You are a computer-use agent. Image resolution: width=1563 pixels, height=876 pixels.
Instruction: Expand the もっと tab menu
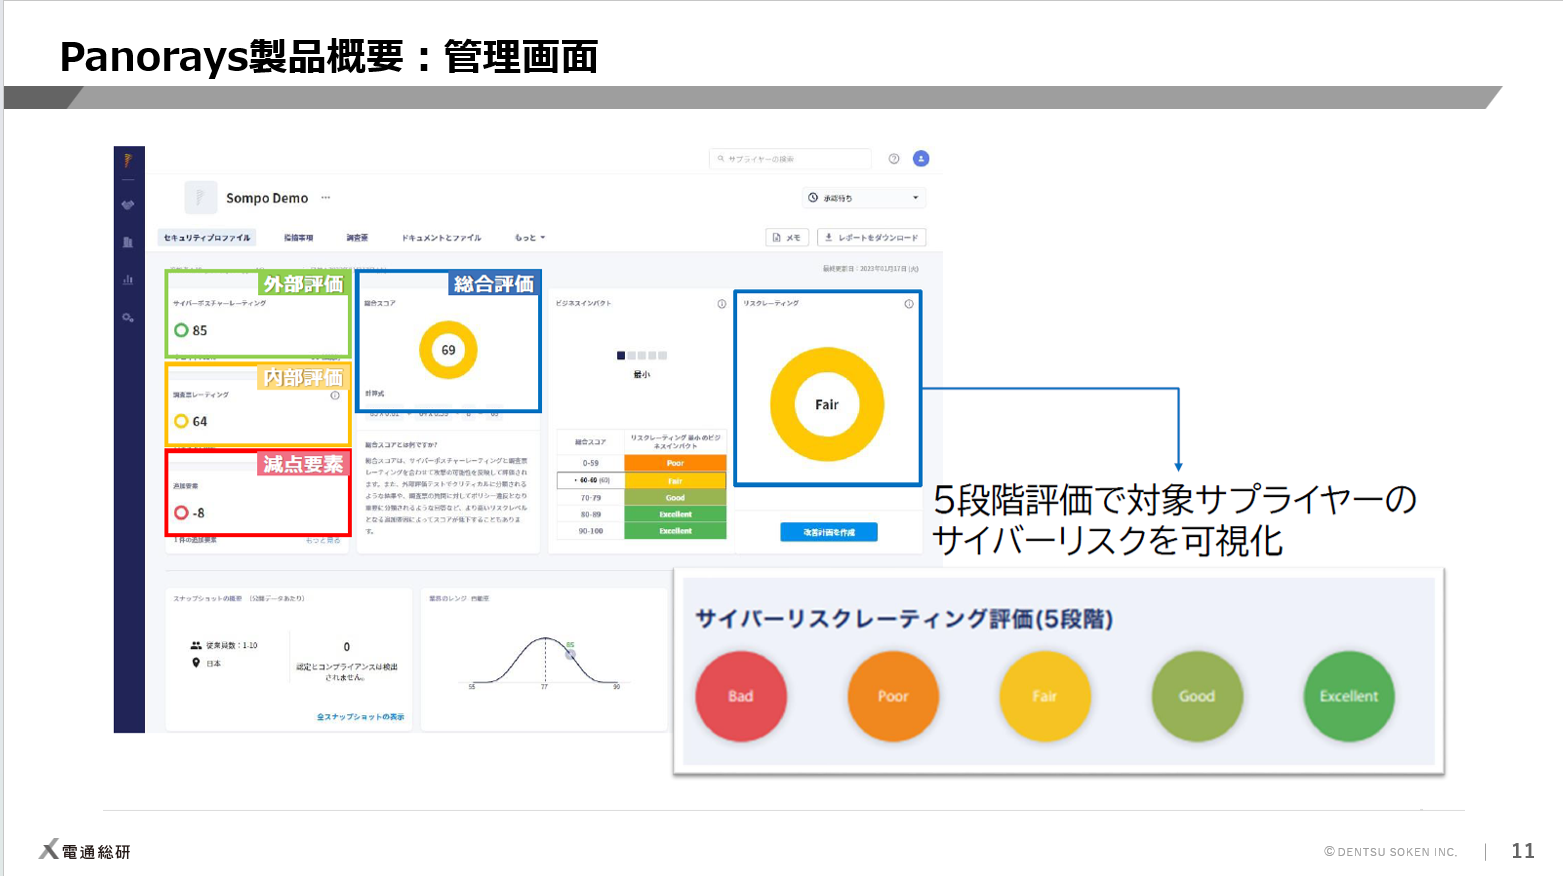tap(528, 237)
